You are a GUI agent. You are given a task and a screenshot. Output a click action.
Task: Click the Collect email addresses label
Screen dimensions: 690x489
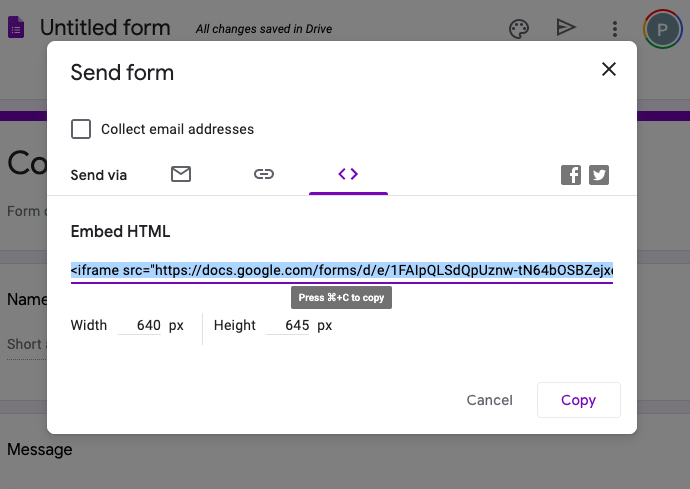click(177, 129)
